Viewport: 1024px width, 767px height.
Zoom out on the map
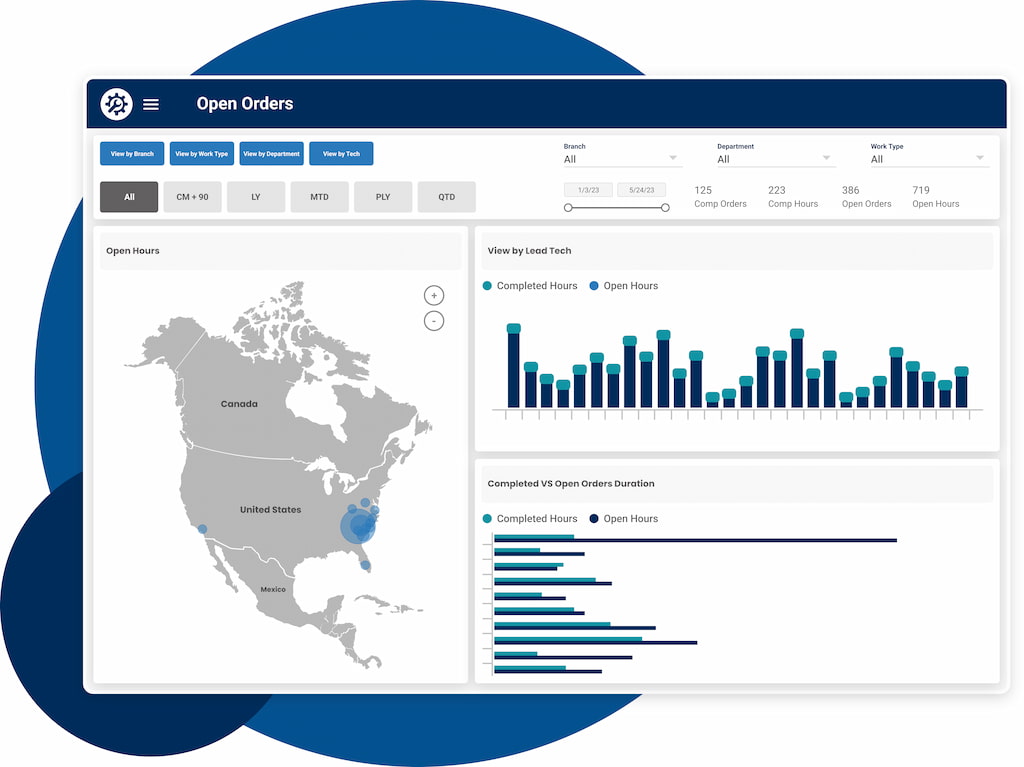(433, 321)
